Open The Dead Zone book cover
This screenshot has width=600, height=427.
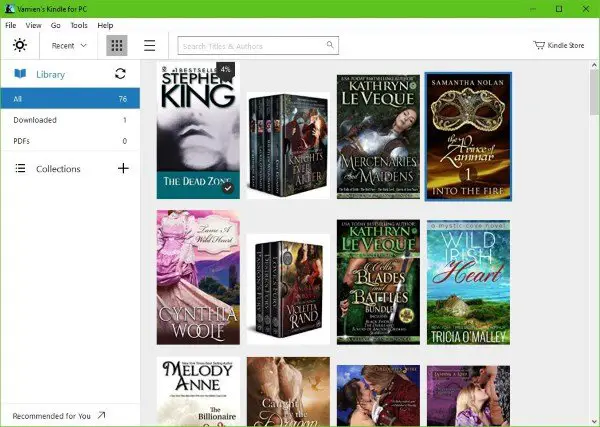(198, 130)
